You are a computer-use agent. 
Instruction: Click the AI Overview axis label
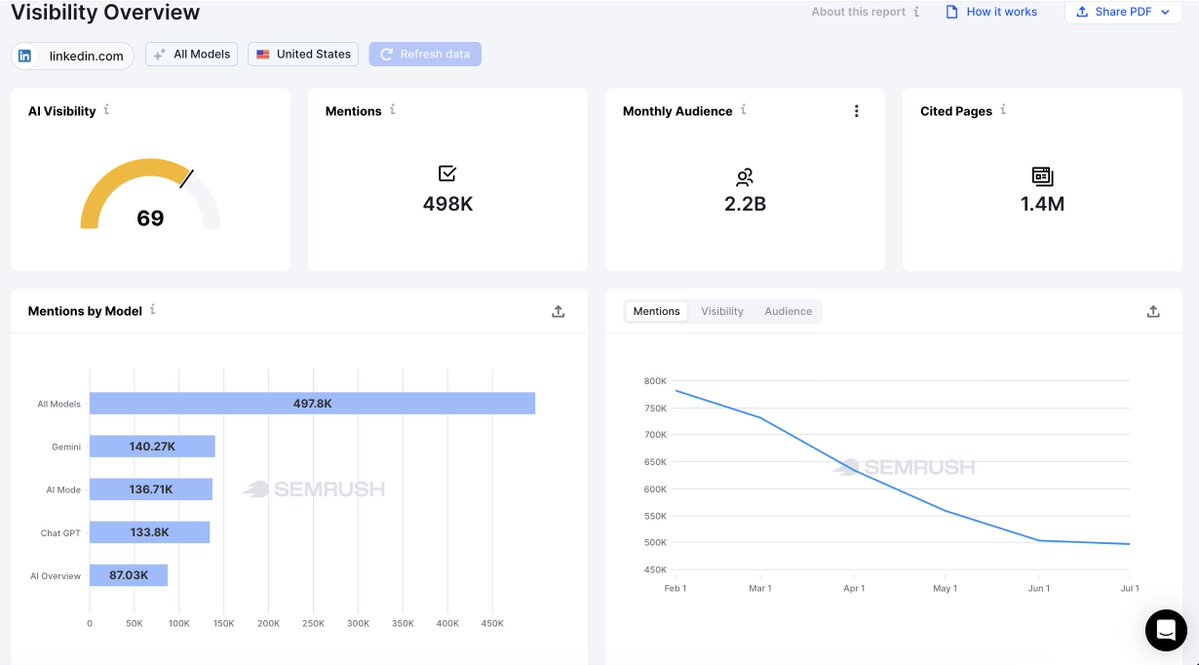[55, 576]
